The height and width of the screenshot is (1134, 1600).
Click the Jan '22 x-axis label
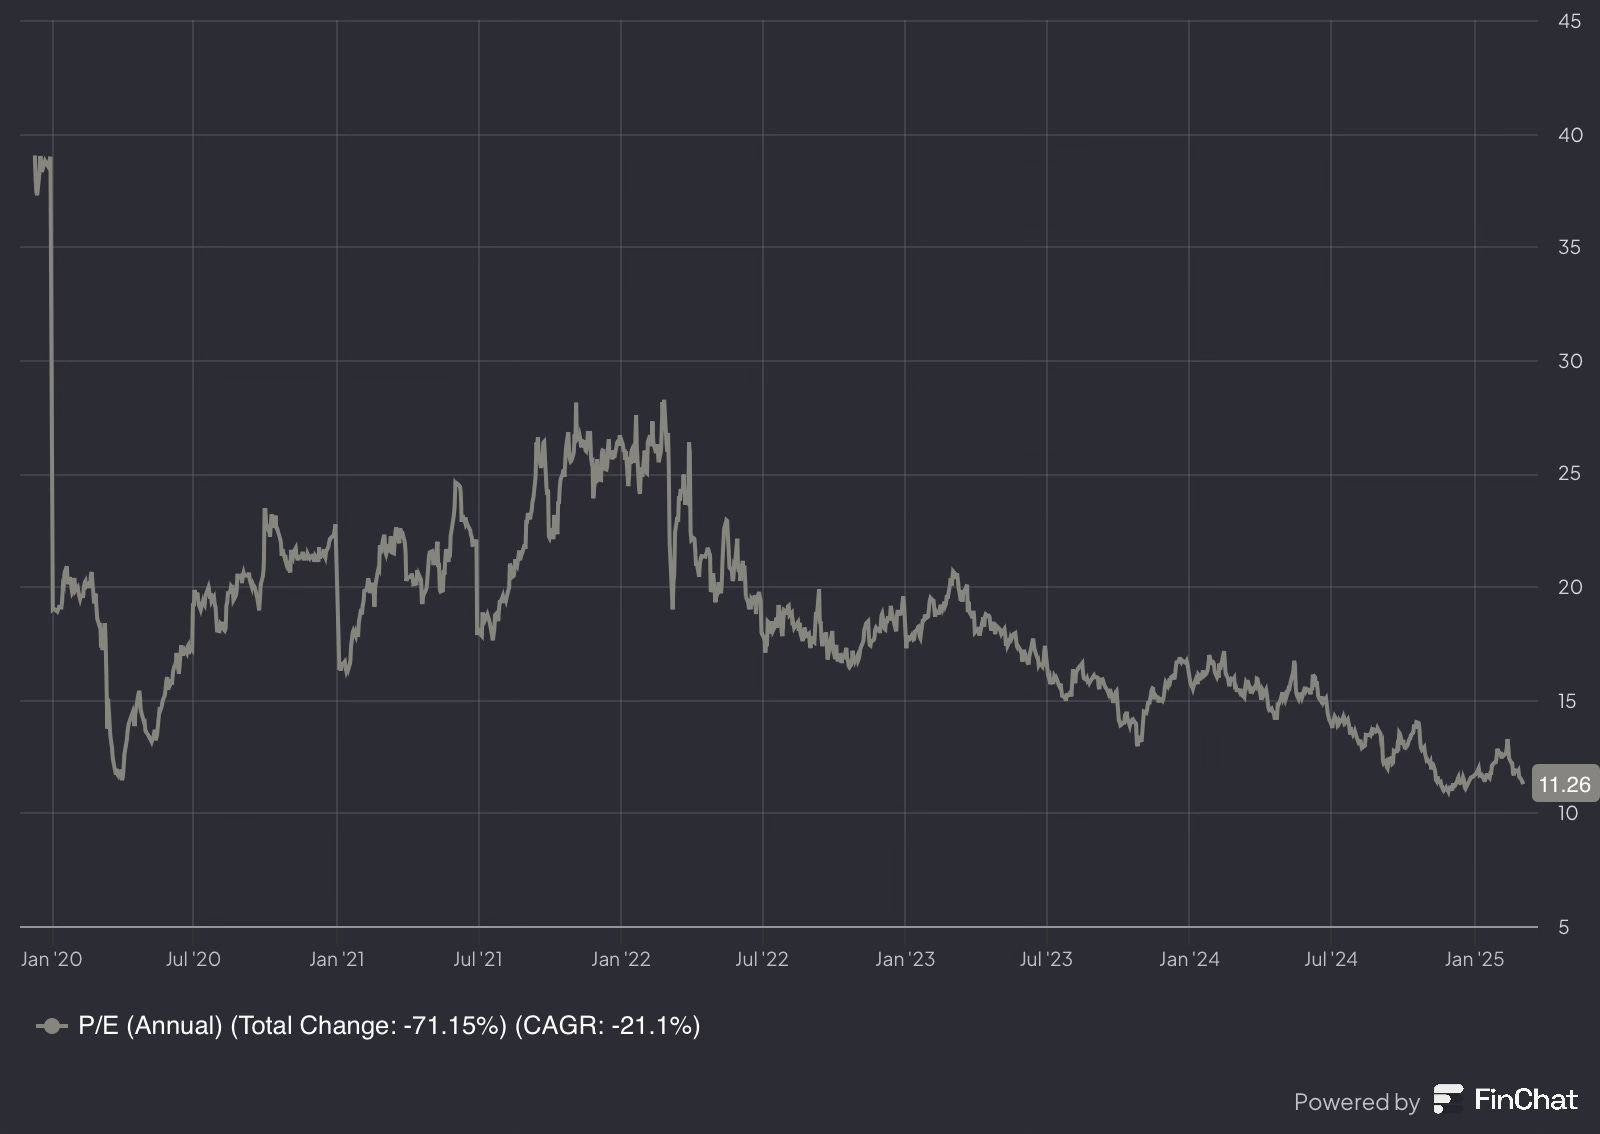point(621,959)
